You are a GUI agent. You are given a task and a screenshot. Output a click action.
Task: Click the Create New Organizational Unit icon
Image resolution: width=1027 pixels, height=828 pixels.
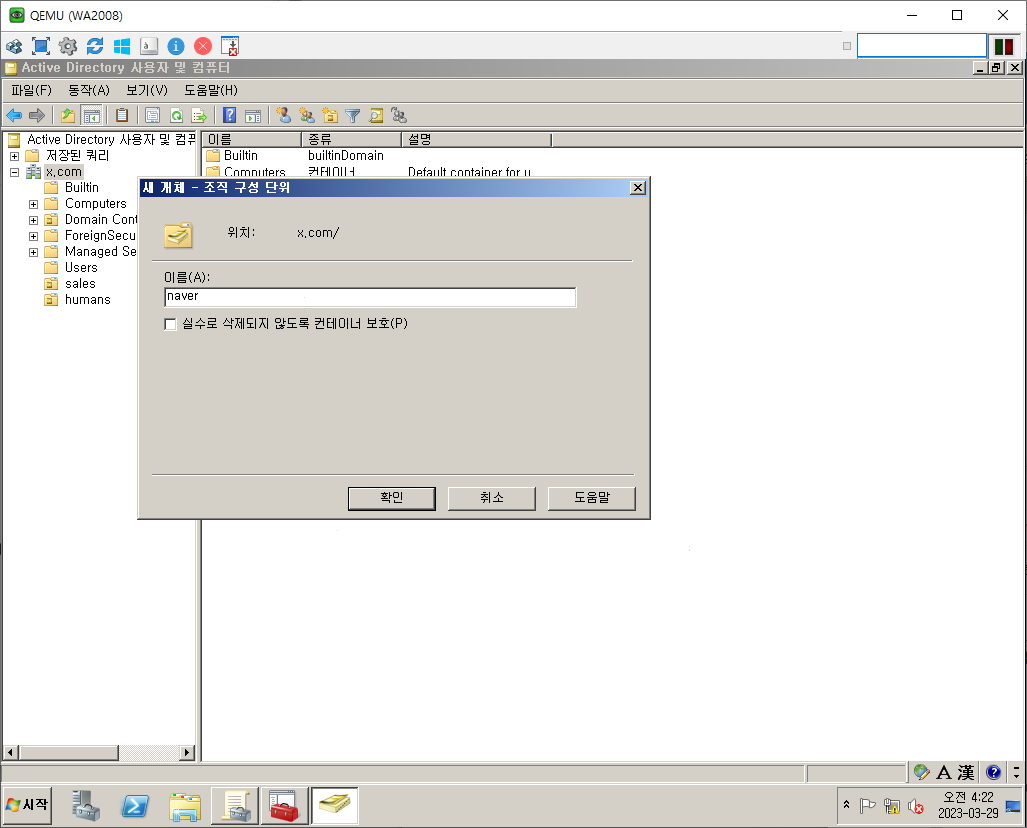[330, 116]
